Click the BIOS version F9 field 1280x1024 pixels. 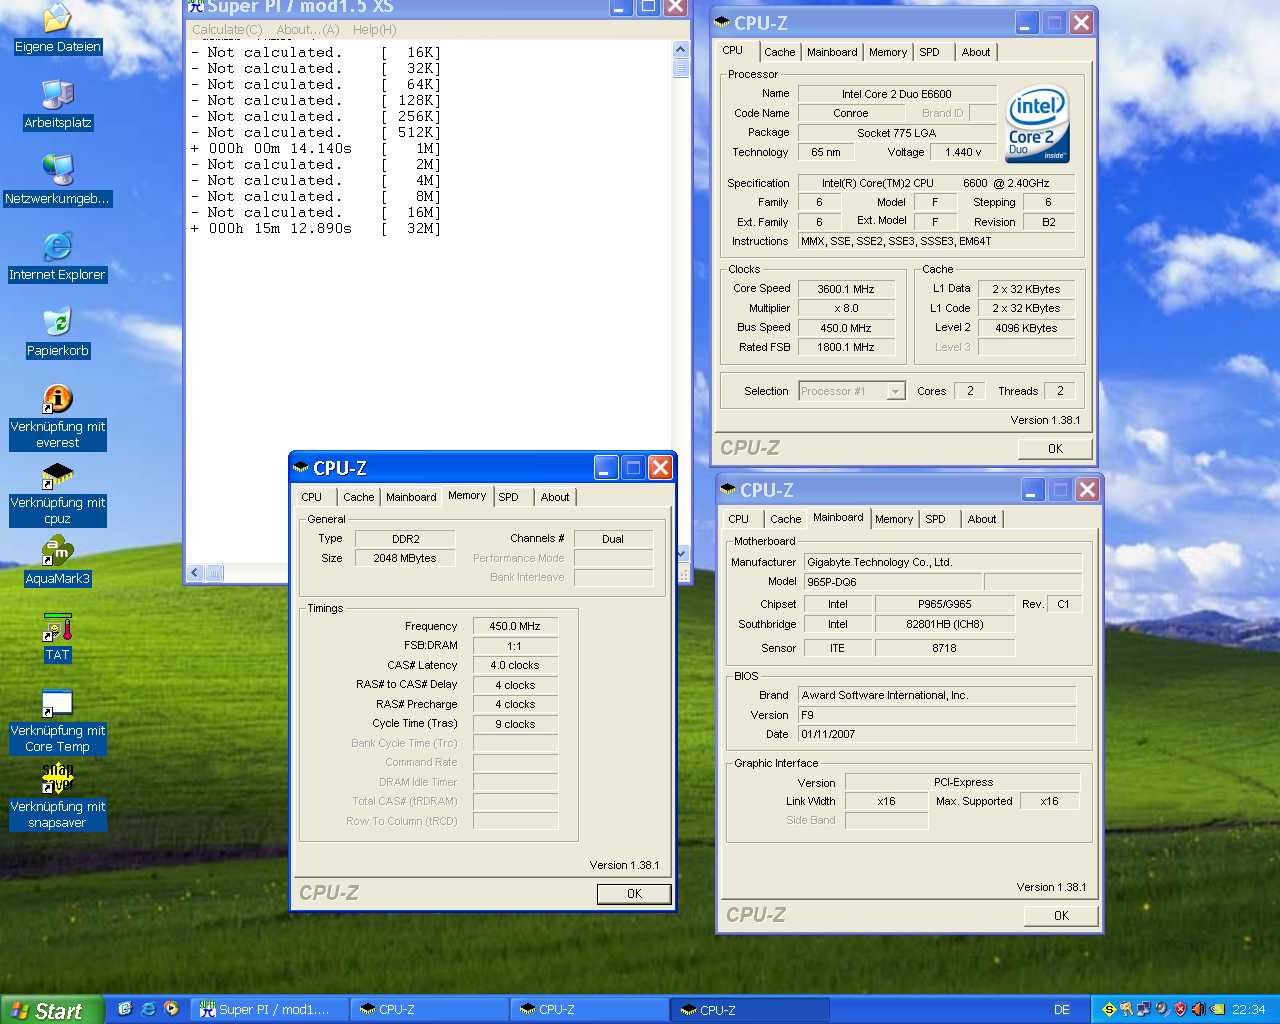tap(937, 715)
